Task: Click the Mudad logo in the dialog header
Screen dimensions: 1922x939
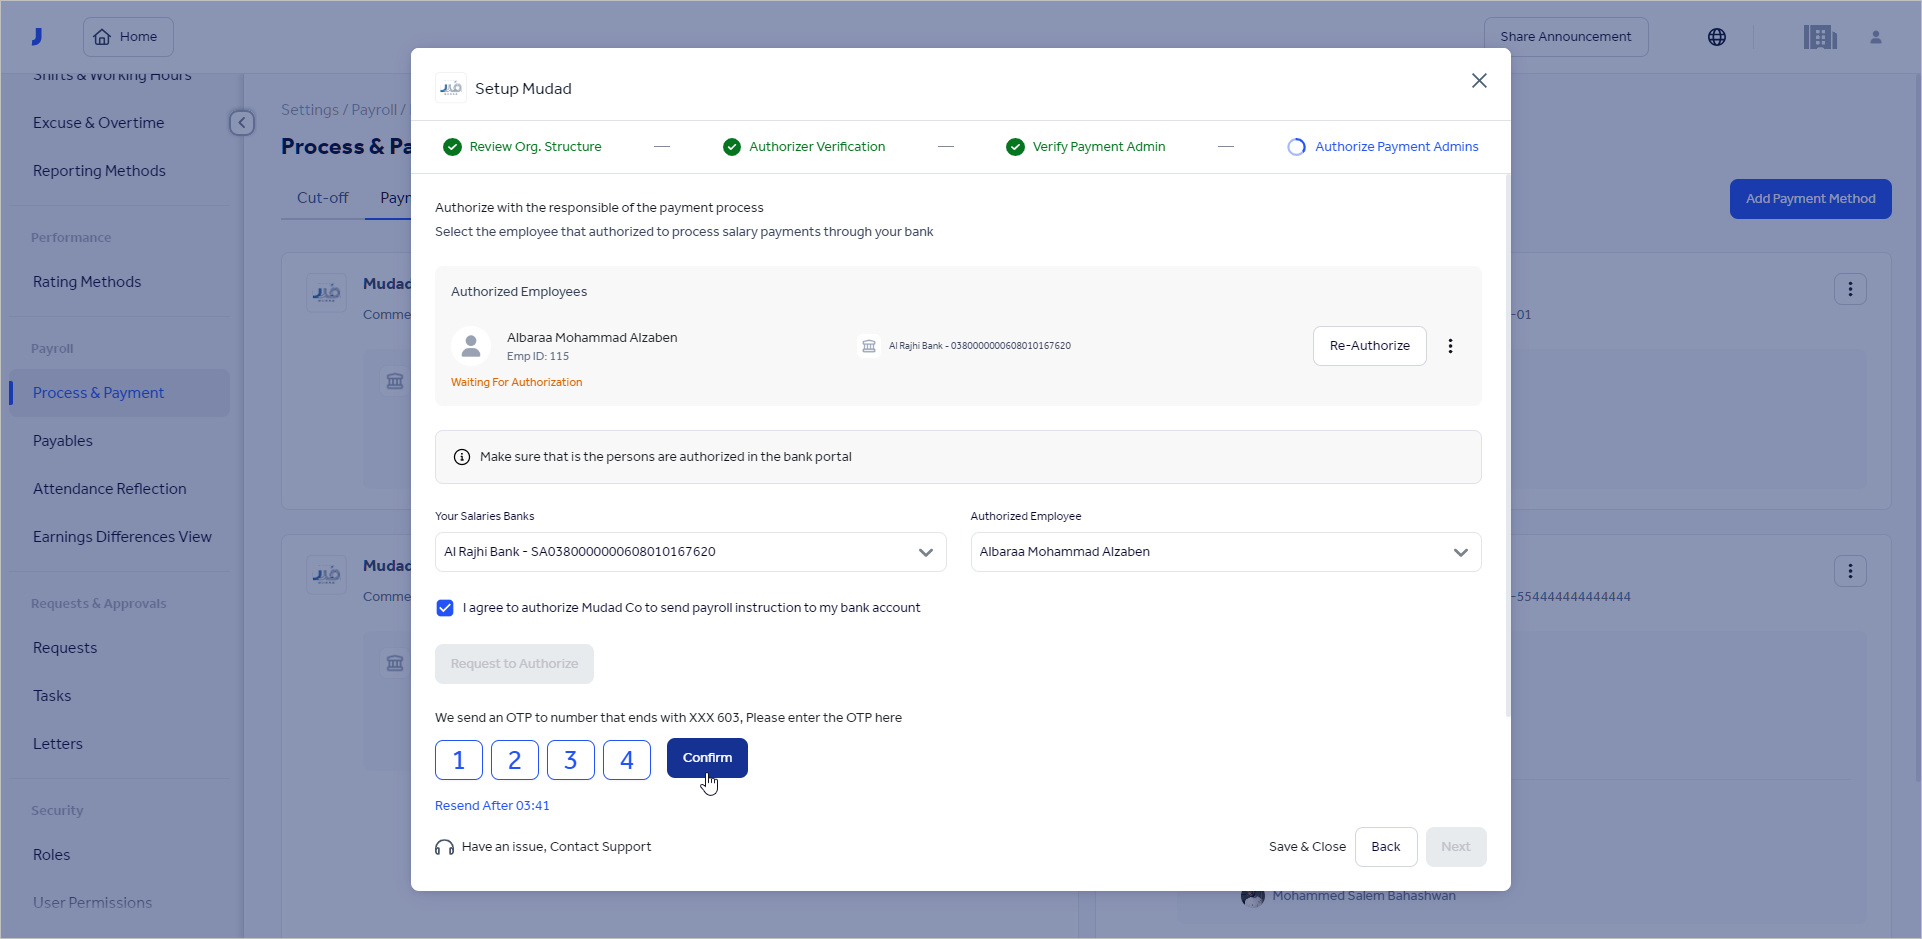Action: (451, 87)
